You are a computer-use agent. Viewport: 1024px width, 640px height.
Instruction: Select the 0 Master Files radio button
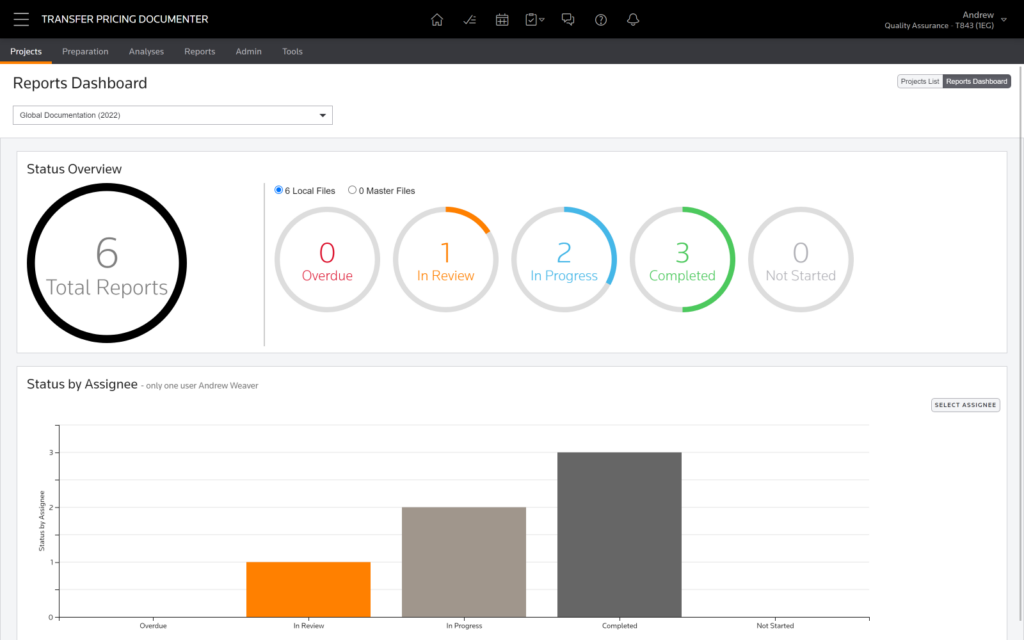click(352, 190)
